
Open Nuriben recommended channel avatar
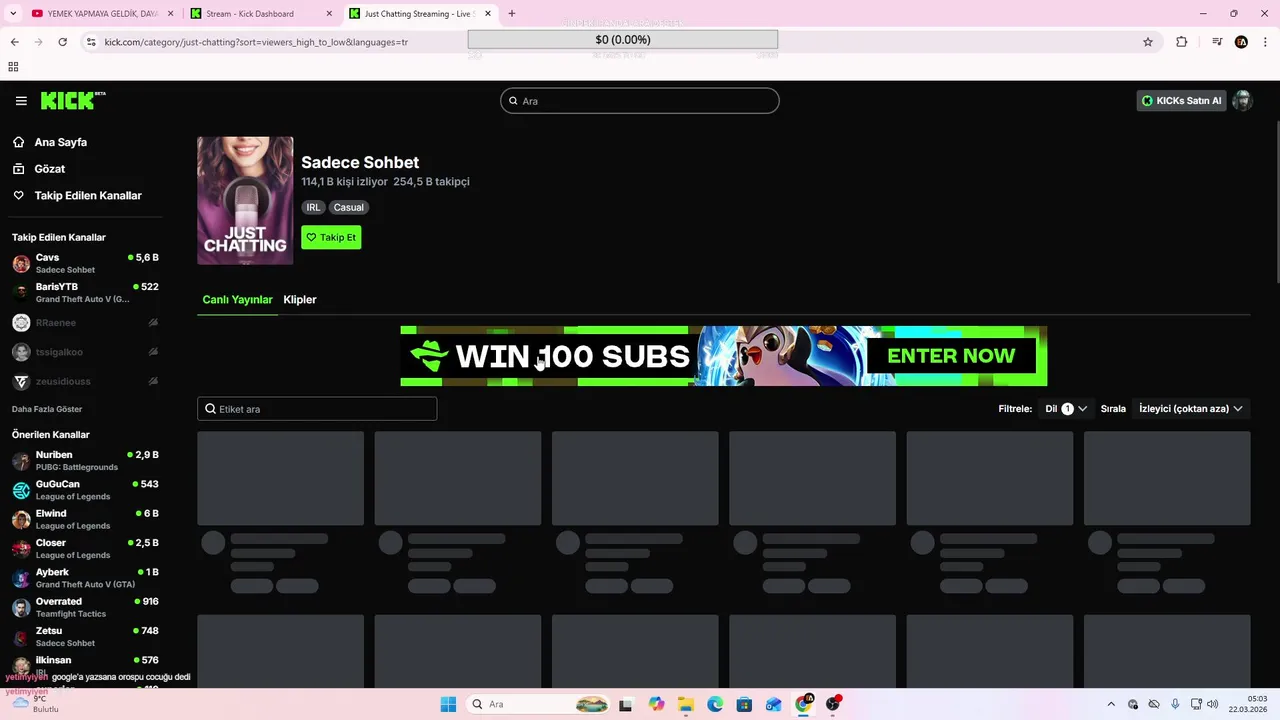tap(21, 461)
